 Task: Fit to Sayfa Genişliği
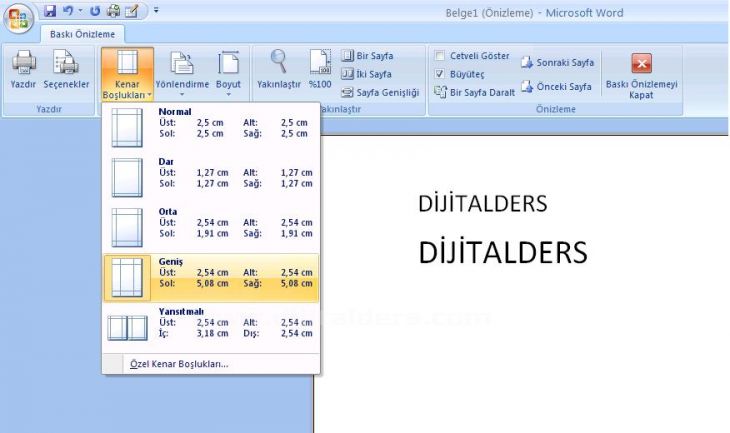380,93
